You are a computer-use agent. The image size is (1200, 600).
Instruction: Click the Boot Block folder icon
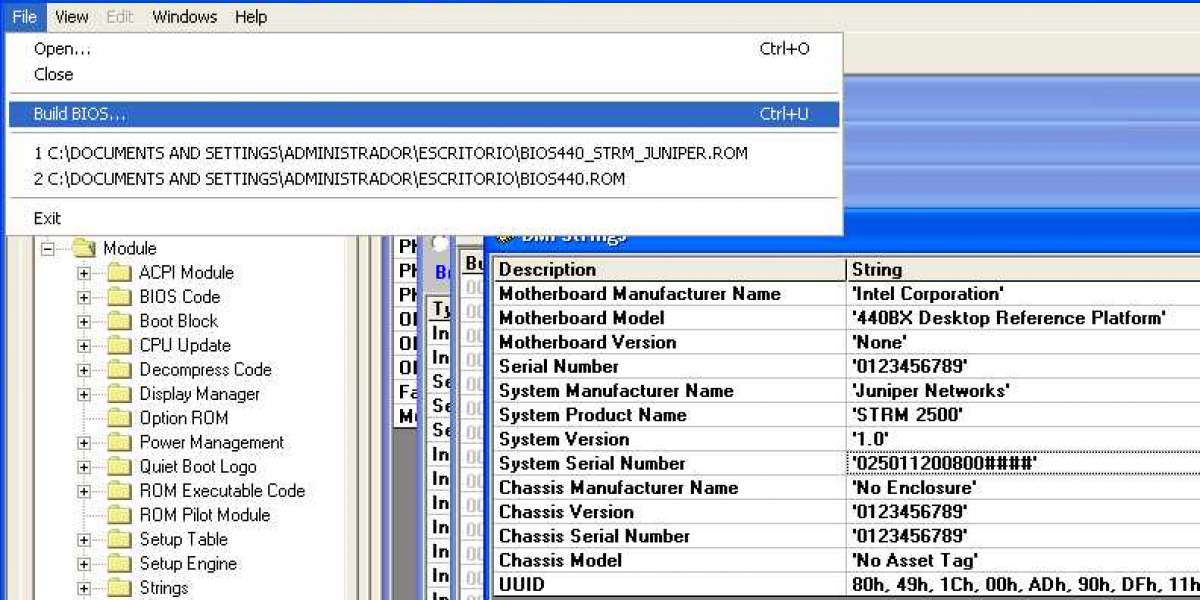click(120, 321)
